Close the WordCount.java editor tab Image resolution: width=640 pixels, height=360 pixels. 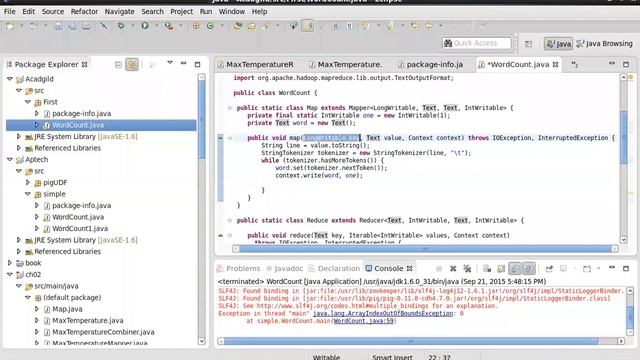coord(556,64)
